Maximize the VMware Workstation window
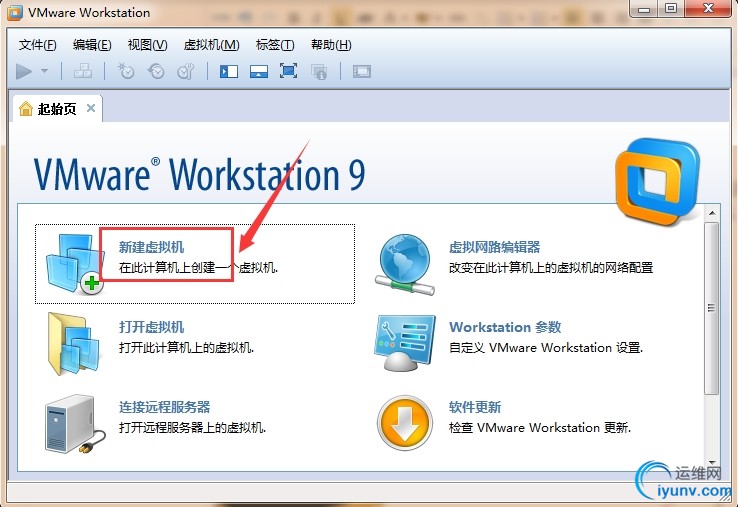The width and height of the screenshot is (738, 507). 671,9
